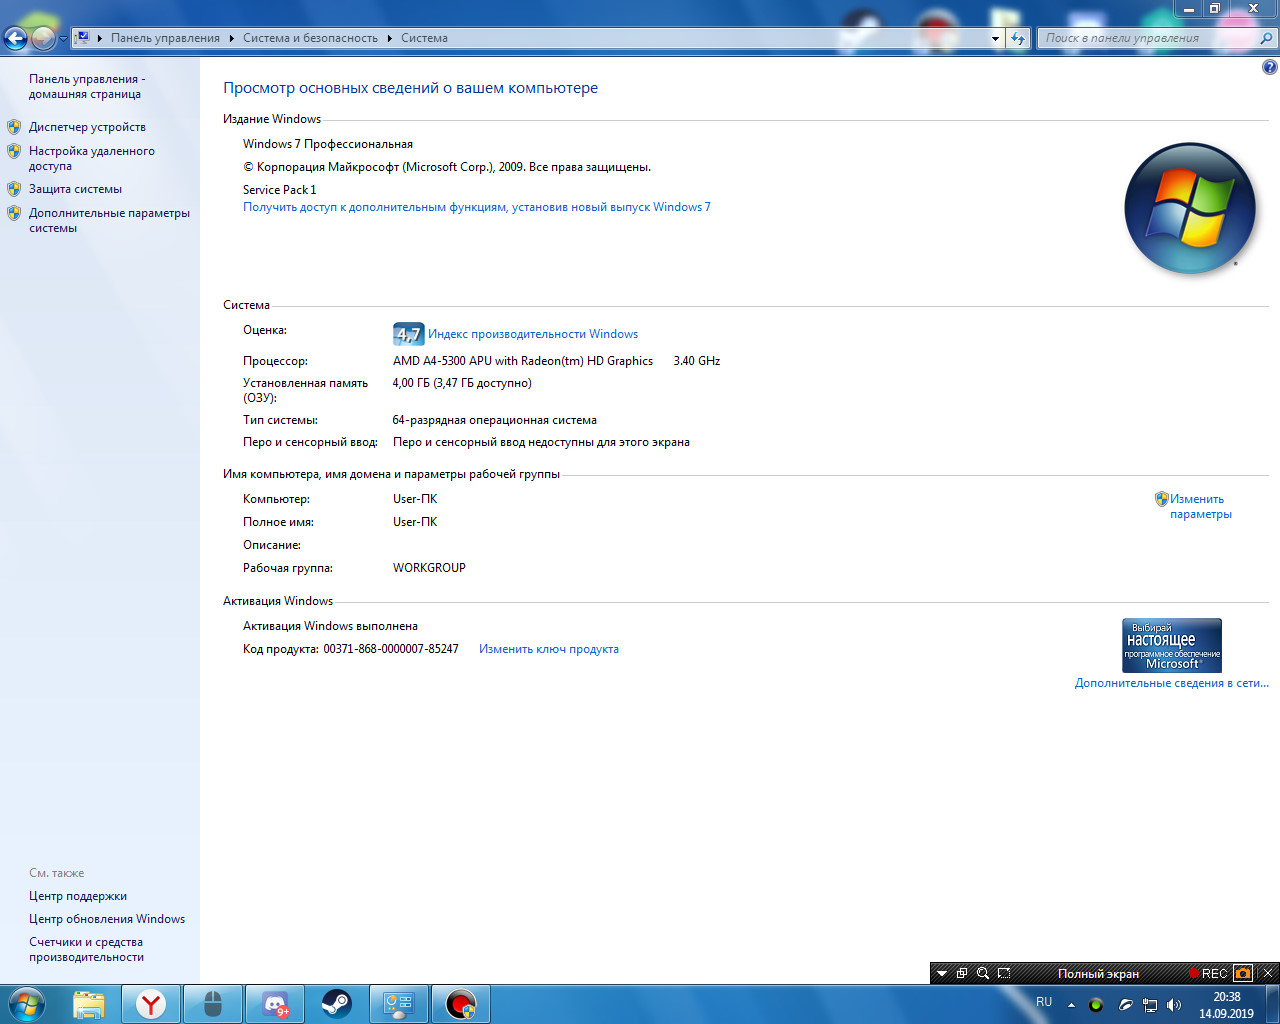Viewport: 1280px width, 1024px height.
Task: Expand arrow after System and Security breadcrumb
Action: [x=389, y=38]
